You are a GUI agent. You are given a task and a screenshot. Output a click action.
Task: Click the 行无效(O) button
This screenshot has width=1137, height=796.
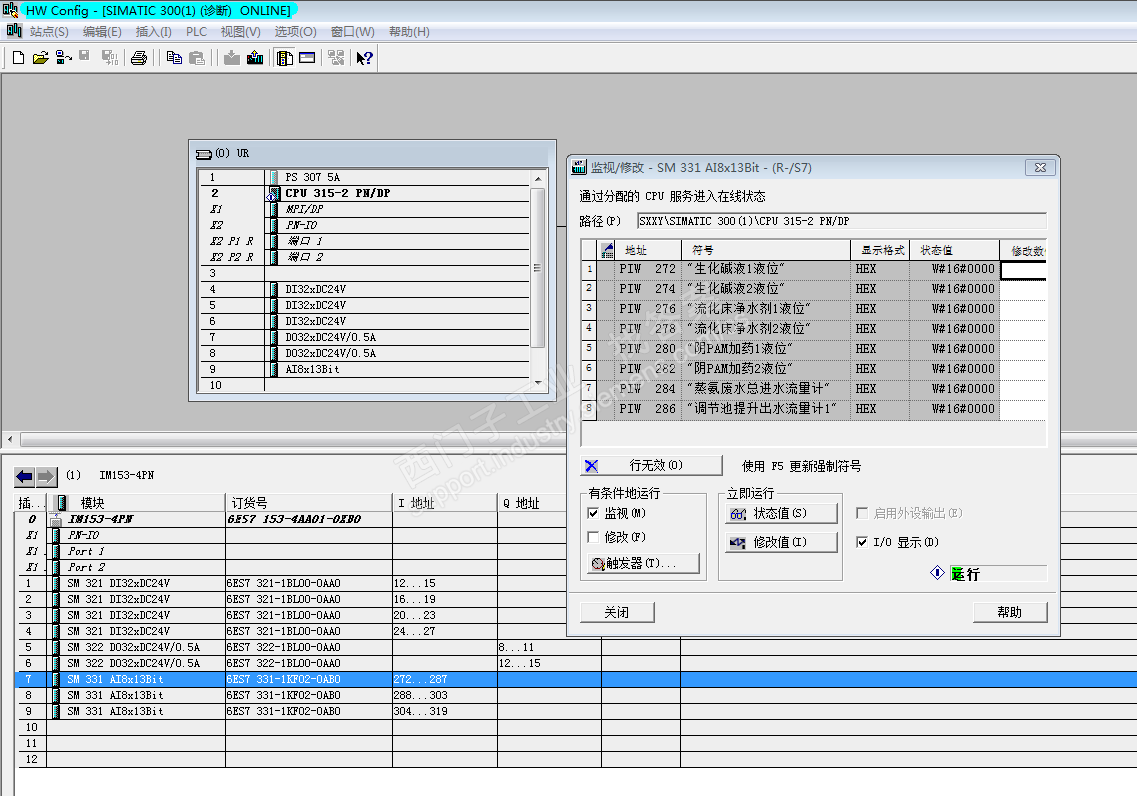click(x=651, y=465)
